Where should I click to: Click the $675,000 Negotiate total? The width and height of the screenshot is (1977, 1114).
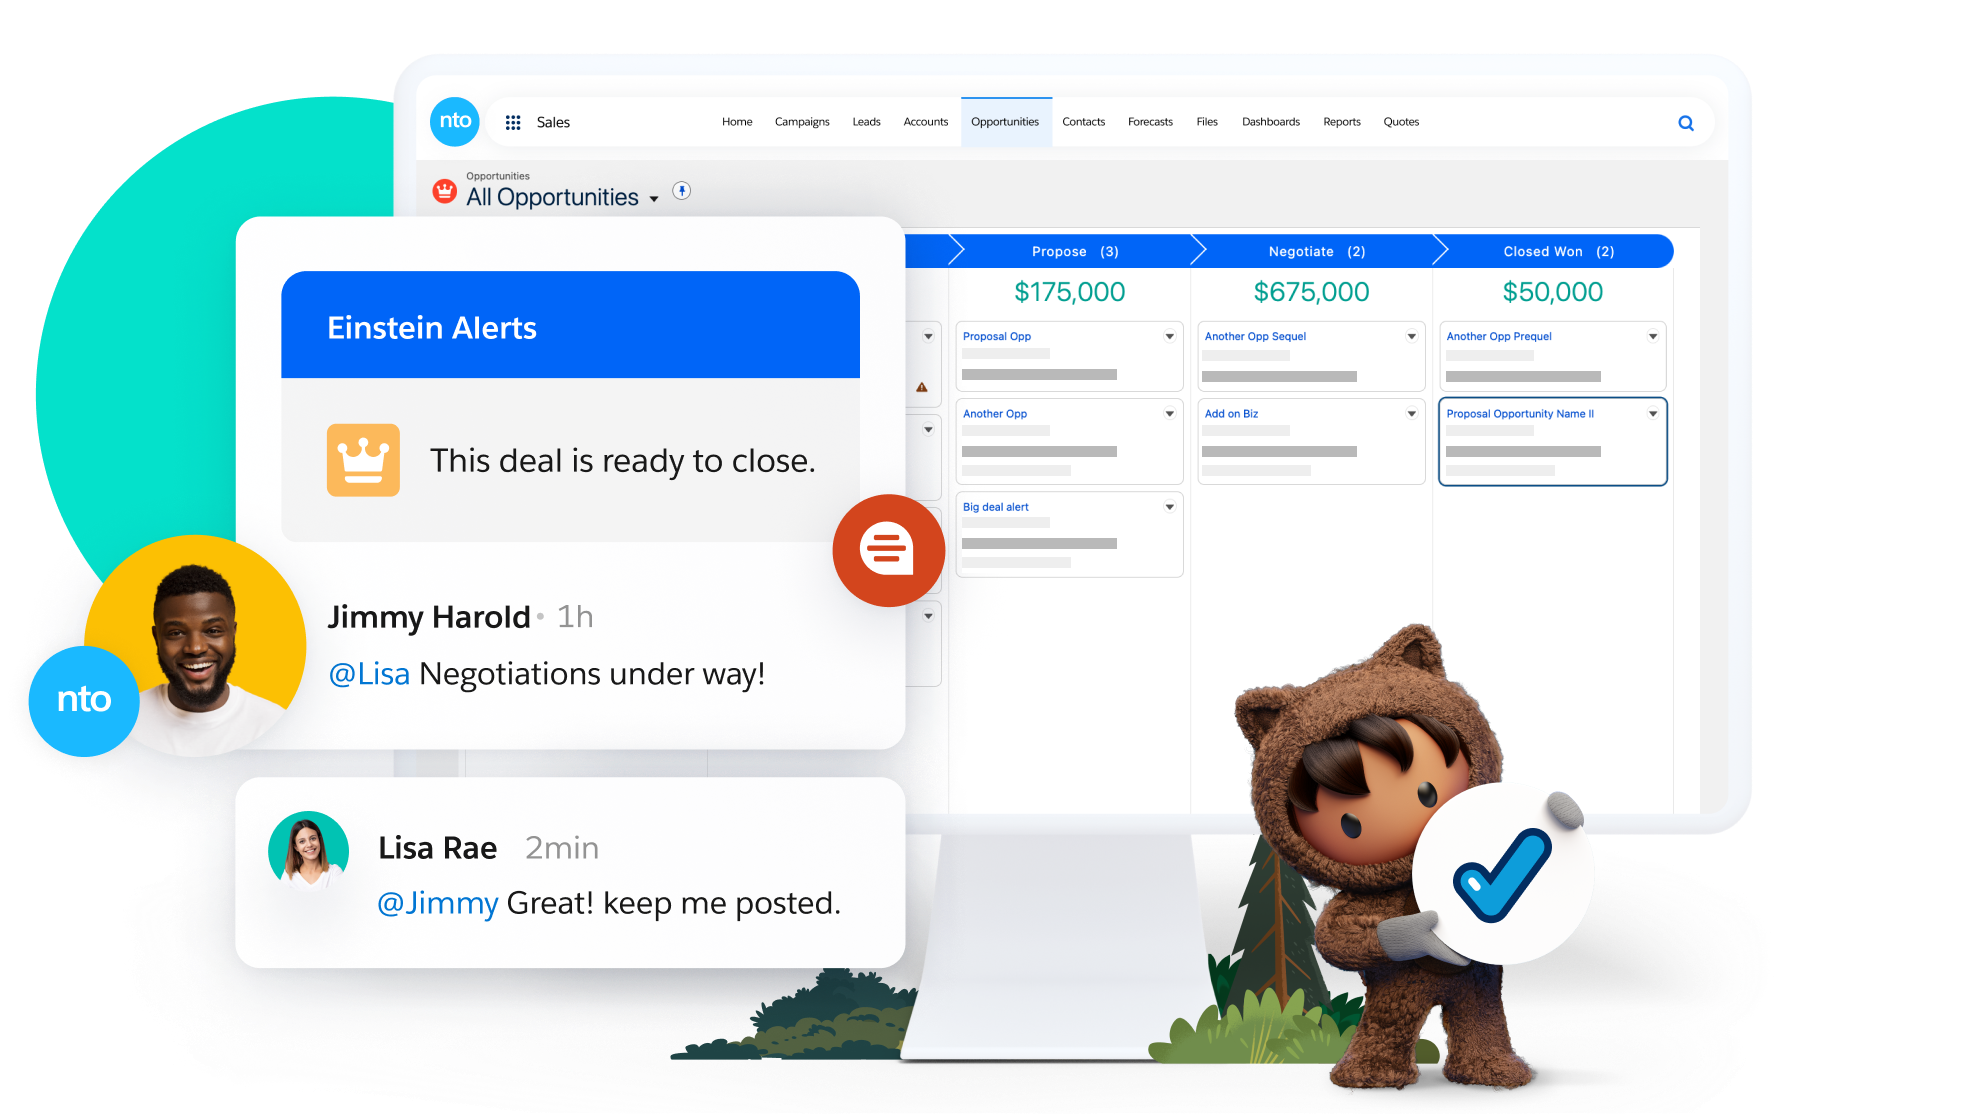tap(1312, 292)
